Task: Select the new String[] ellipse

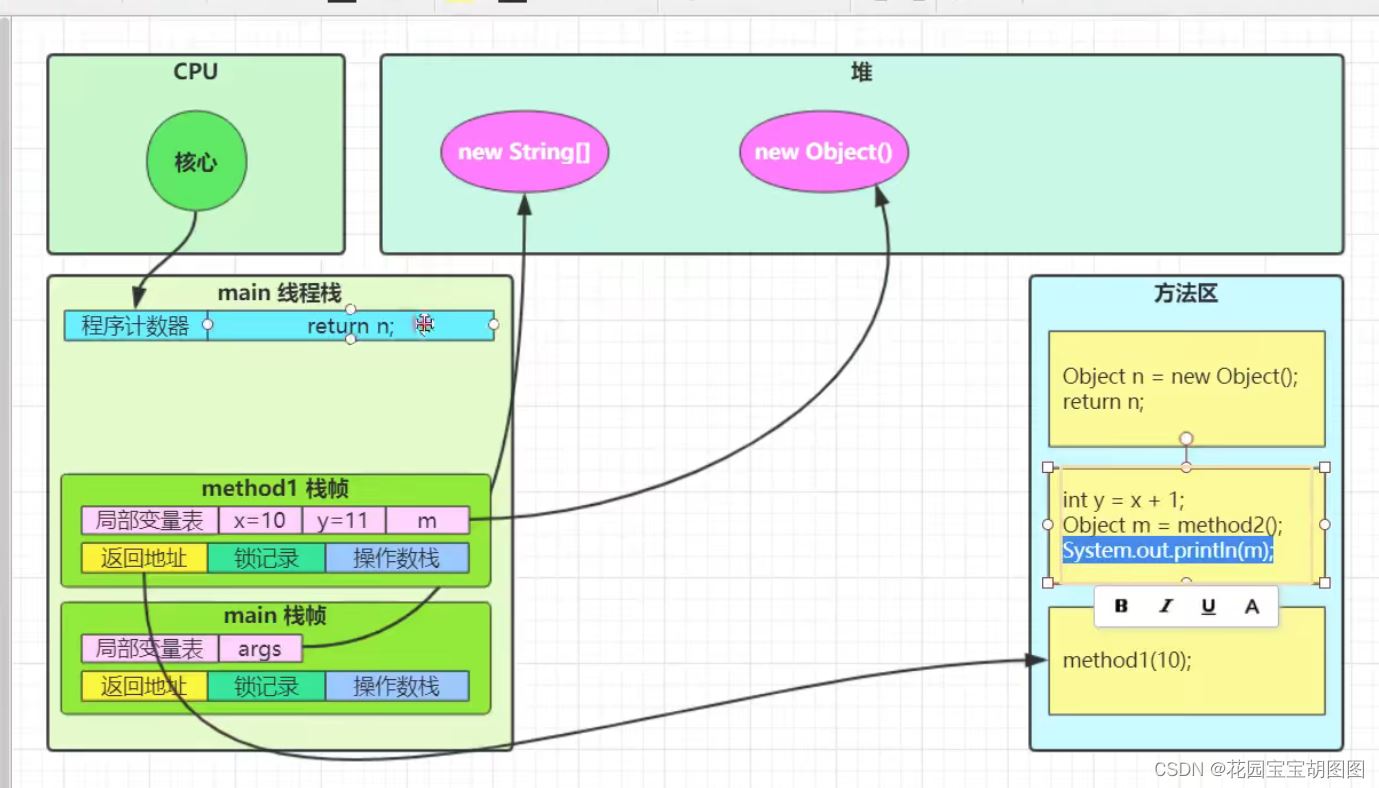Action: [x=524, y=152]
